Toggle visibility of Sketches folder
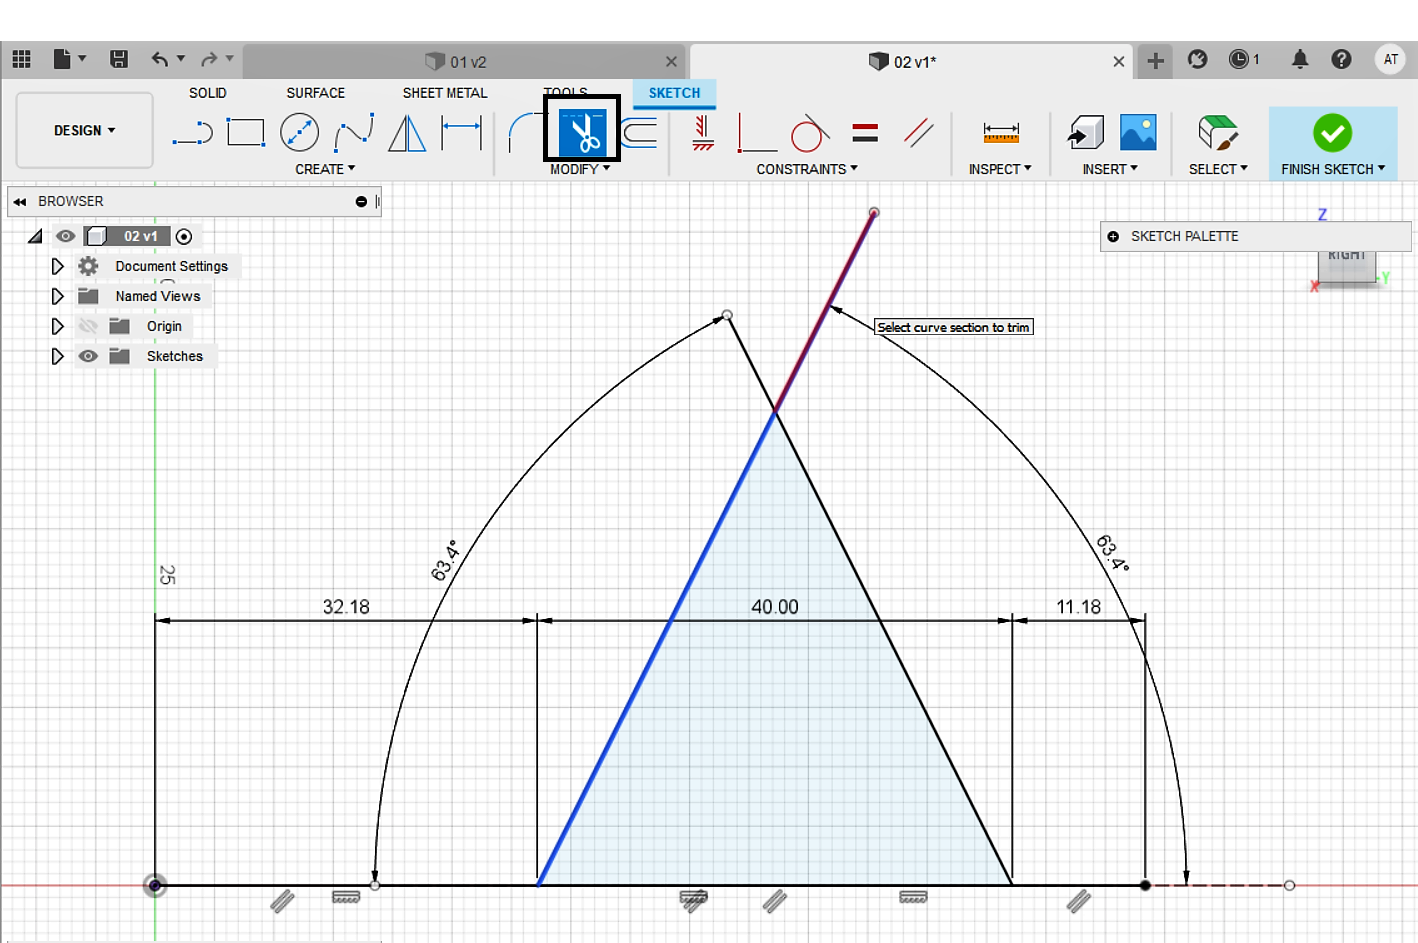Screen dimensions: 1418x943 coord(88,356)
